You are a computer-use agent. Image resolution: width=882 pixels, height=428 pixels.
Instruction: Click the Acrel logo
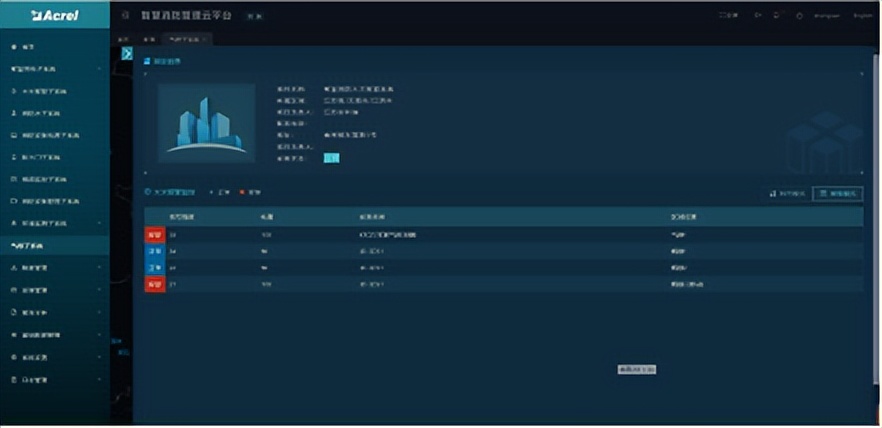click(x=55, y=15)
